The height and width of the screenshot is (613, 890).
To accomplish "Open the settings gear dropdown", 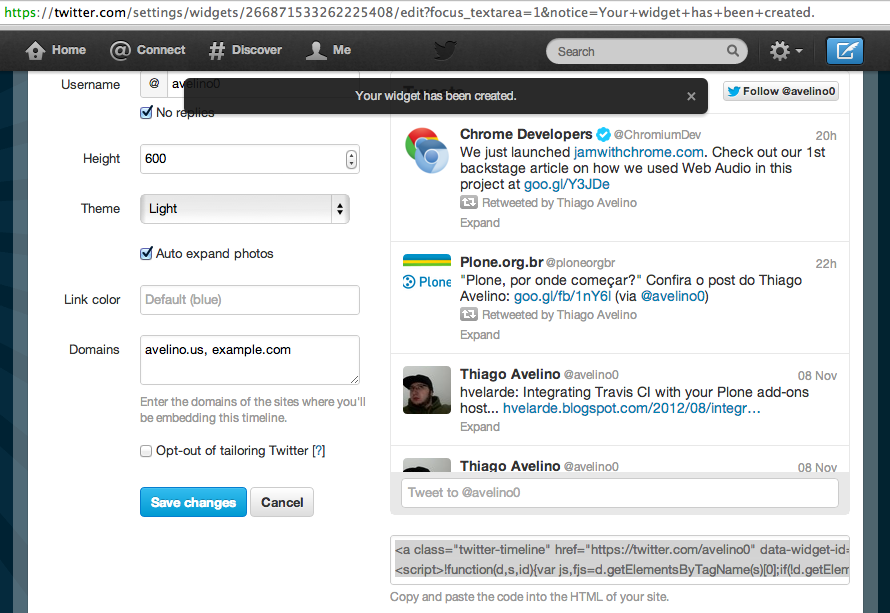I will (786, 51).
